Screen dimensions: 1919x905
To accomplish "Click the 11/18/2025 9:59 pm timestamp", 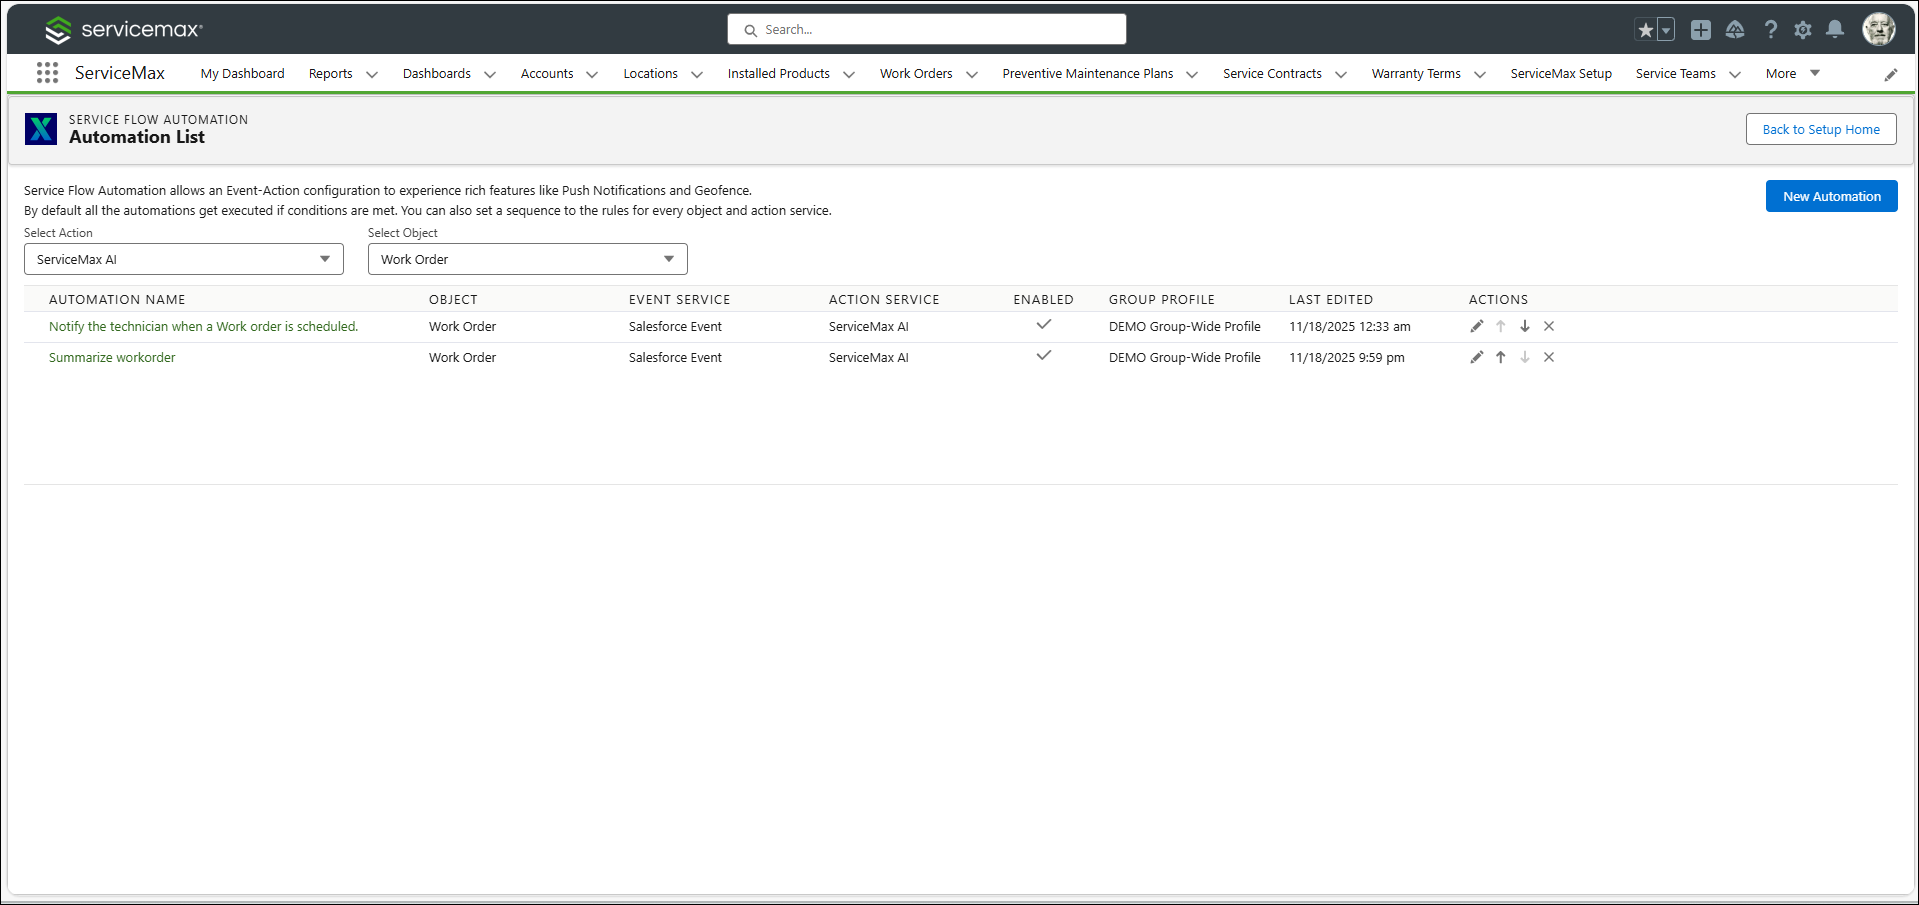I will click(1346, 357).
